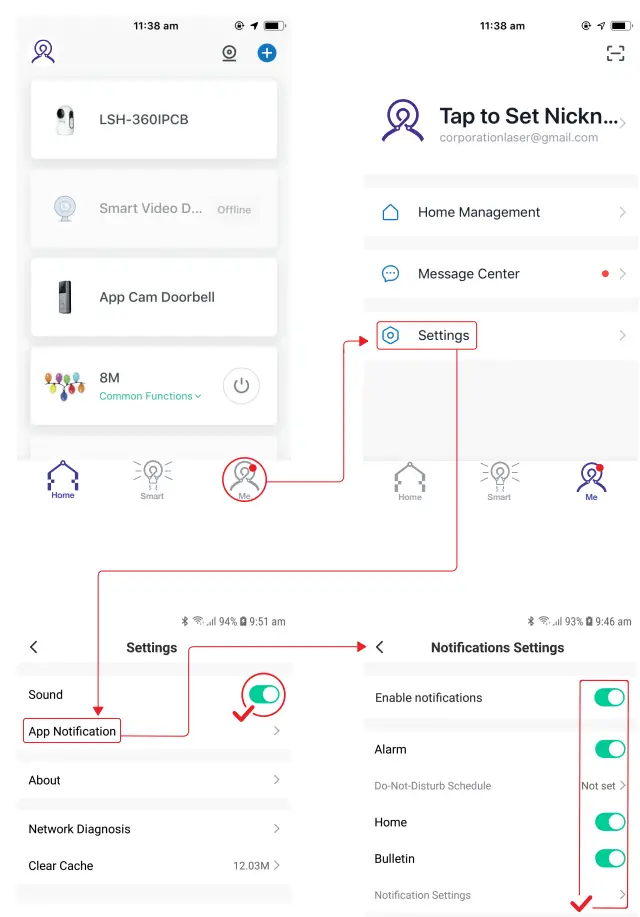
Task: Open the camera view icon beside the plus button
Action: coord(229,53)
